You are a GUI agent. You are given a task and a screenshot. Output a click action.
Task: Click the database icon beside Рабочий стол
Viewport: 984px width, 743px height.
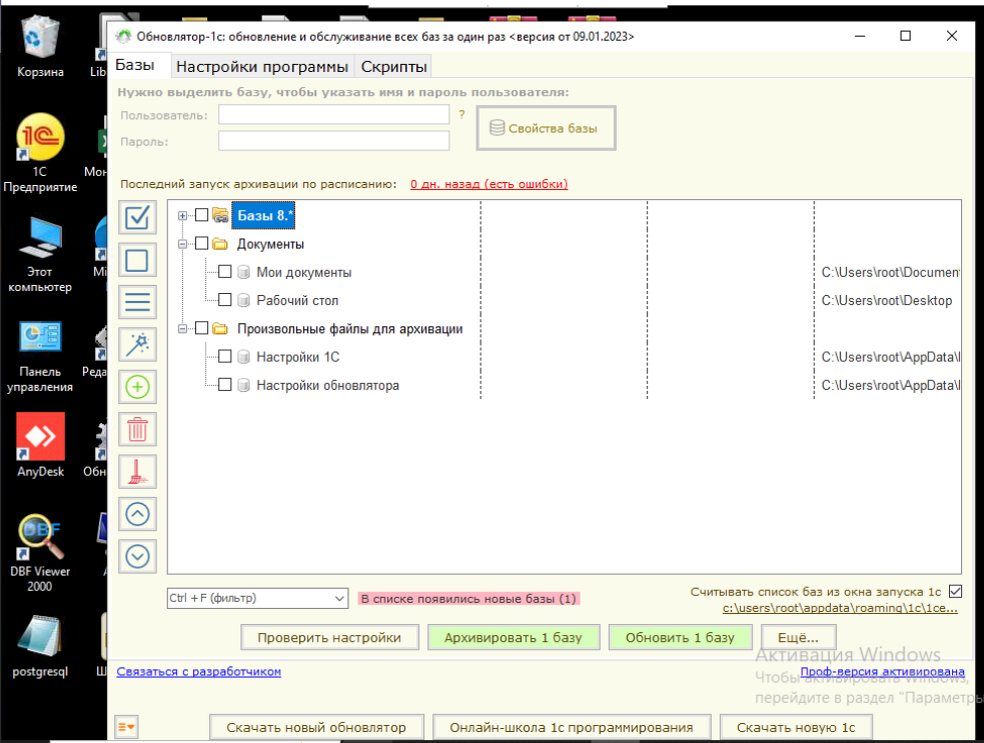point(244,301)
